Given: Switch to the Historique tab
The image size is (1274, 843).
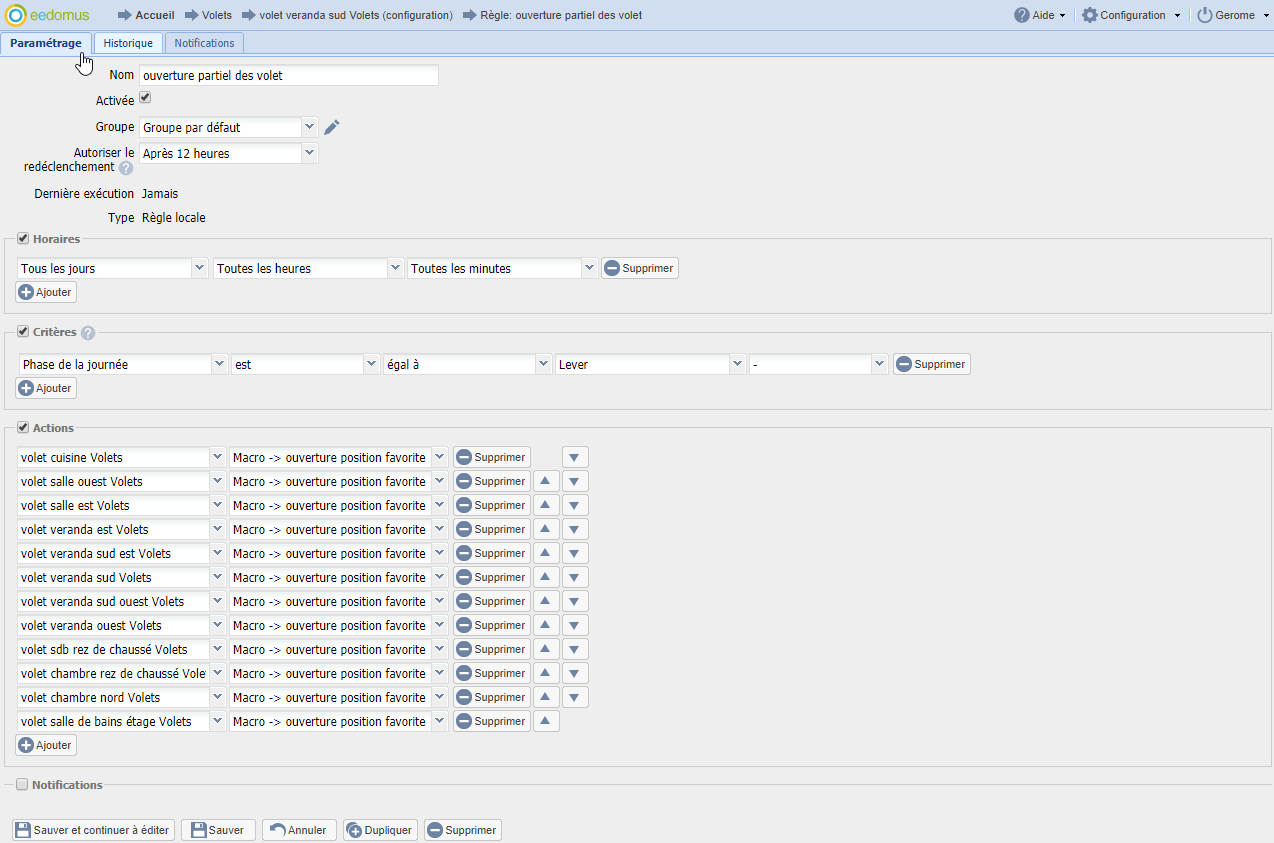Looking at the screenshot, I should pyautogui.click(x=128, y=43).
